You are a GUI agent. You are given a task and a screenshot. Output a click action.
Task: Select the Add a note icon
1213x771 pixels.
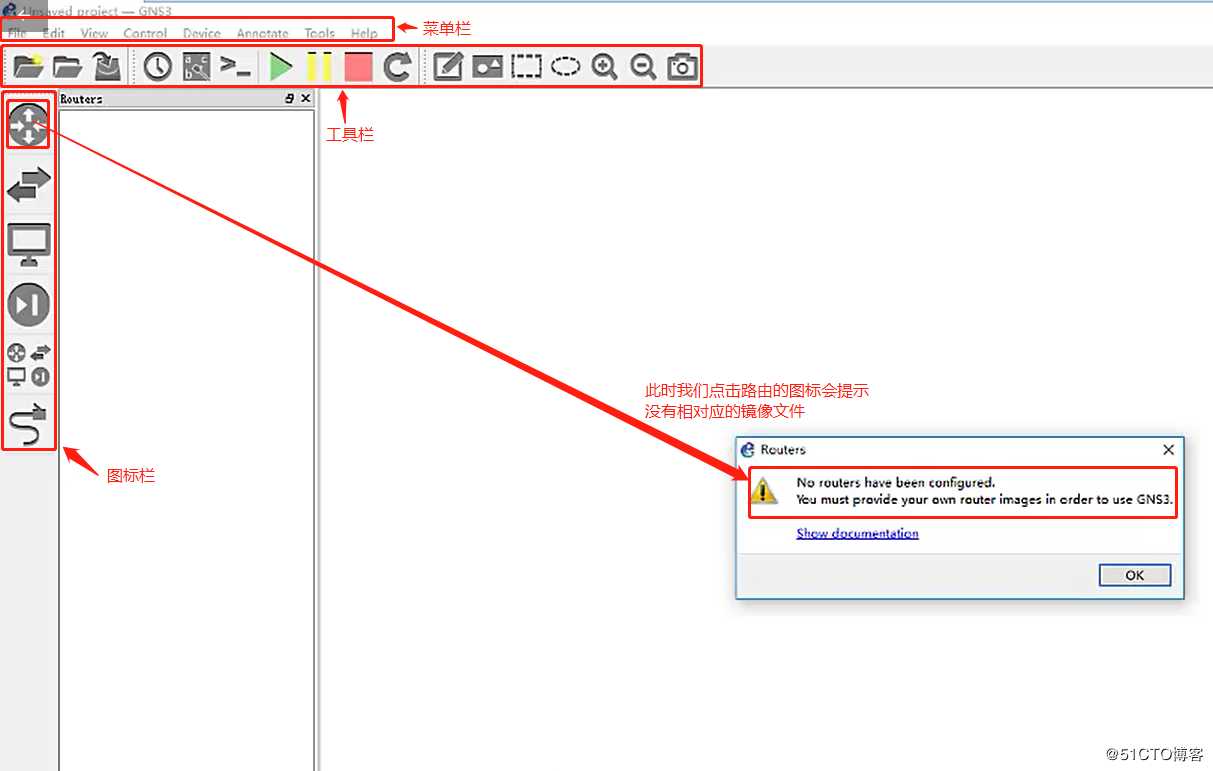coord(448,67)
